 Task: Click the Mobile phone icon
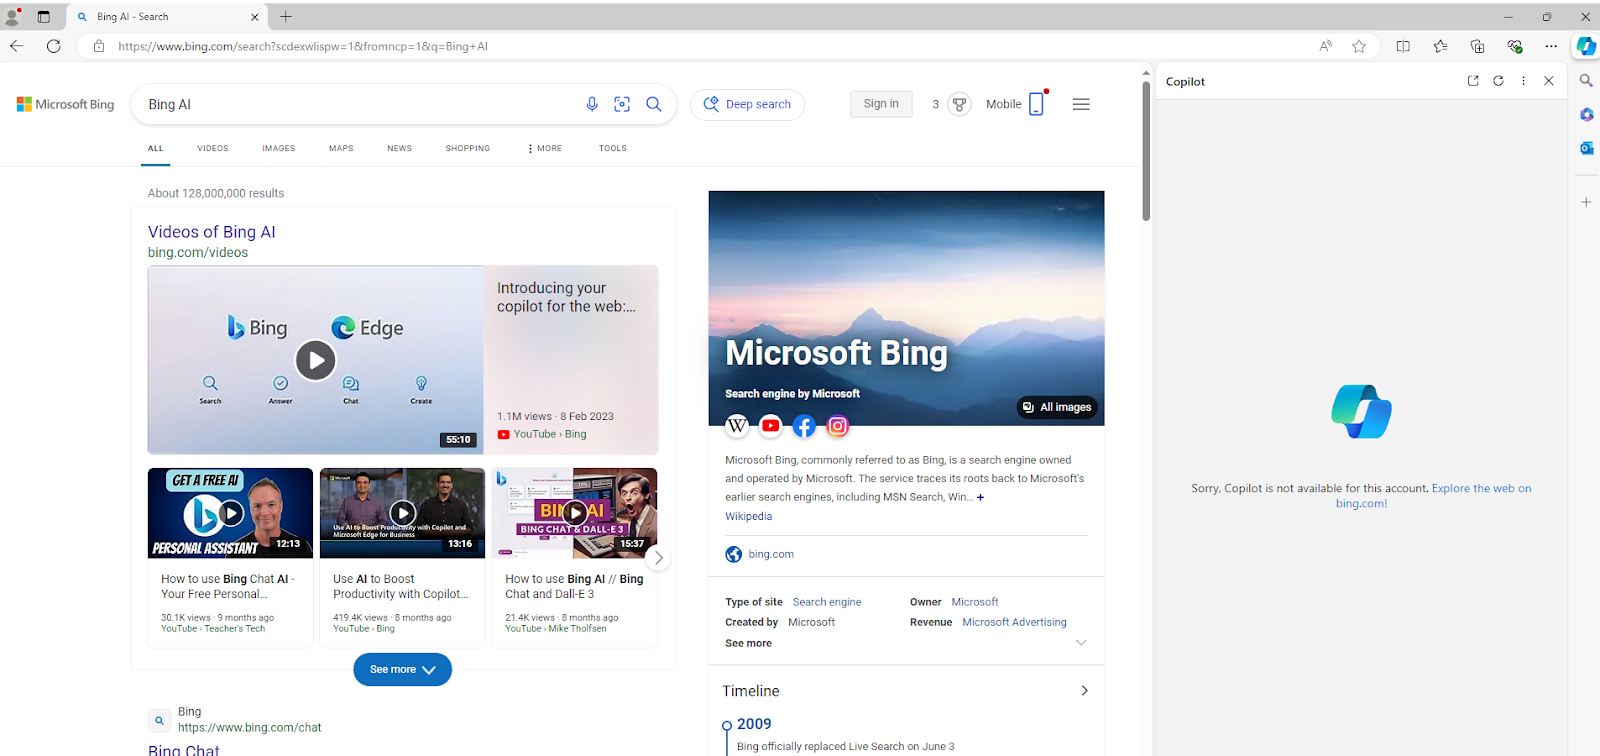(1036, 104)
